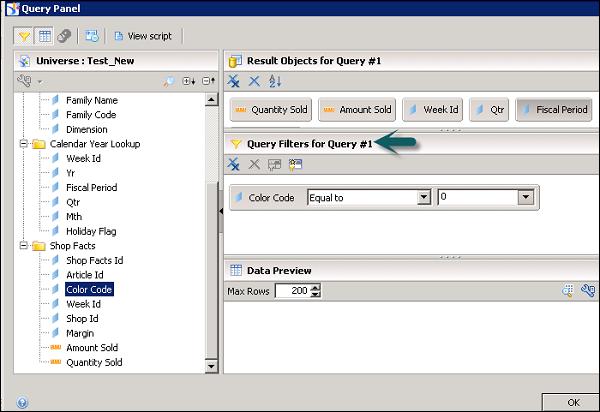Open the wrench options dropdown in Universe pane

29,81
